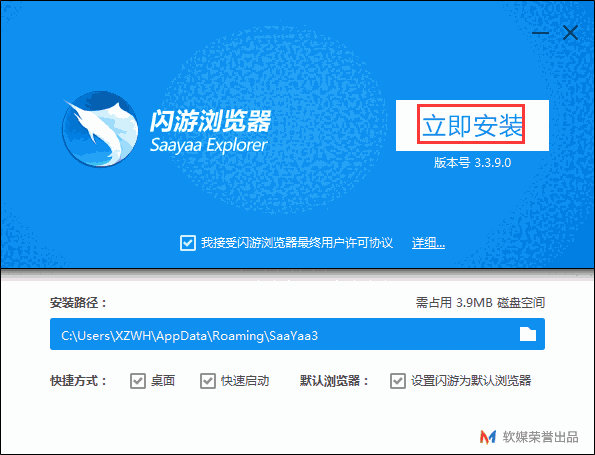Click the 需占用 3.9MB 磁盘空间 text
Image resolution: width=595 pixels, height=455 pixels.
point(480,302)
